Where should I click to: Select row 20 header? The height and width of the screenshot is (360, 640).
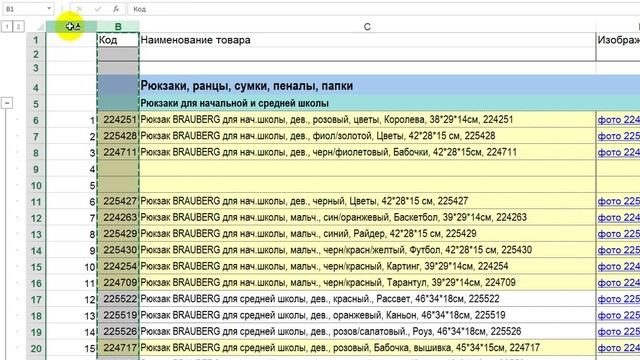tap(36, 348)
